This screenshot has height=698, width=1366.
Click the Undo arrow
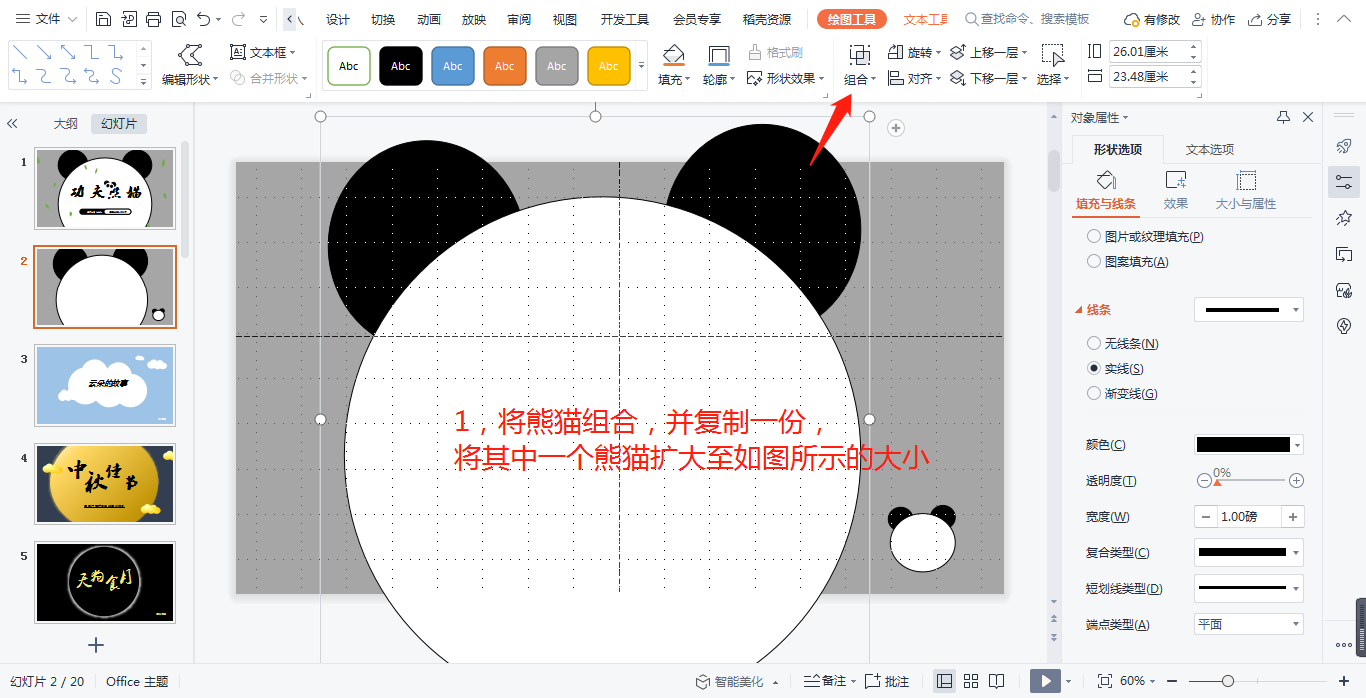(x=204, y=19)
